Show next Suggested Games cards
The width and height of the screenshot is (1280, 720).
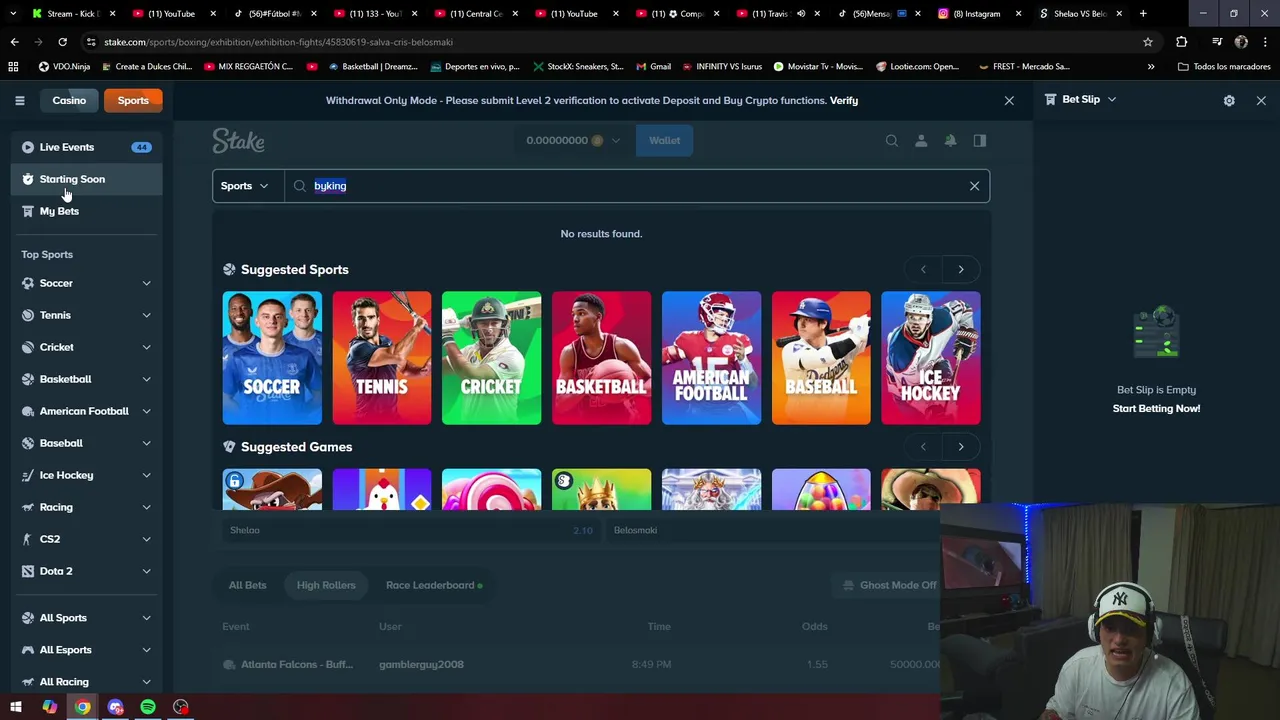tap(961, 447)
